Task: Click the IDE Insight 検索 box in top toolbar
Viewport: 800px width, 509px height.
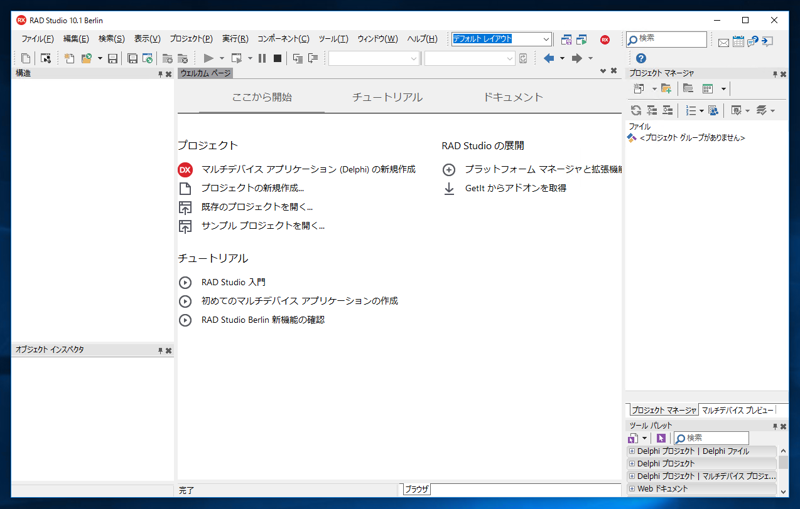Action: (666, 39)
